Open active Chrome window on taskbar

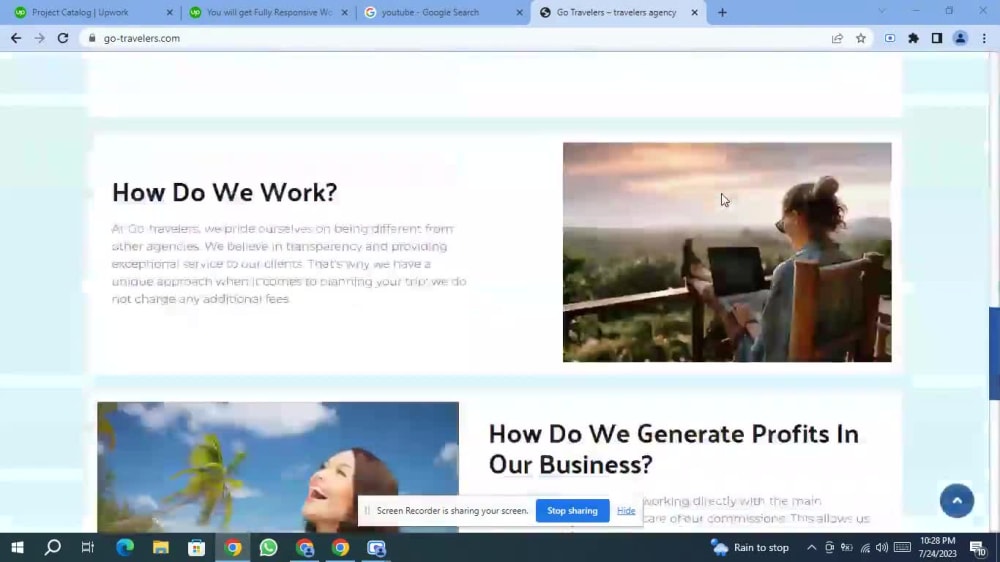point(233,547)
